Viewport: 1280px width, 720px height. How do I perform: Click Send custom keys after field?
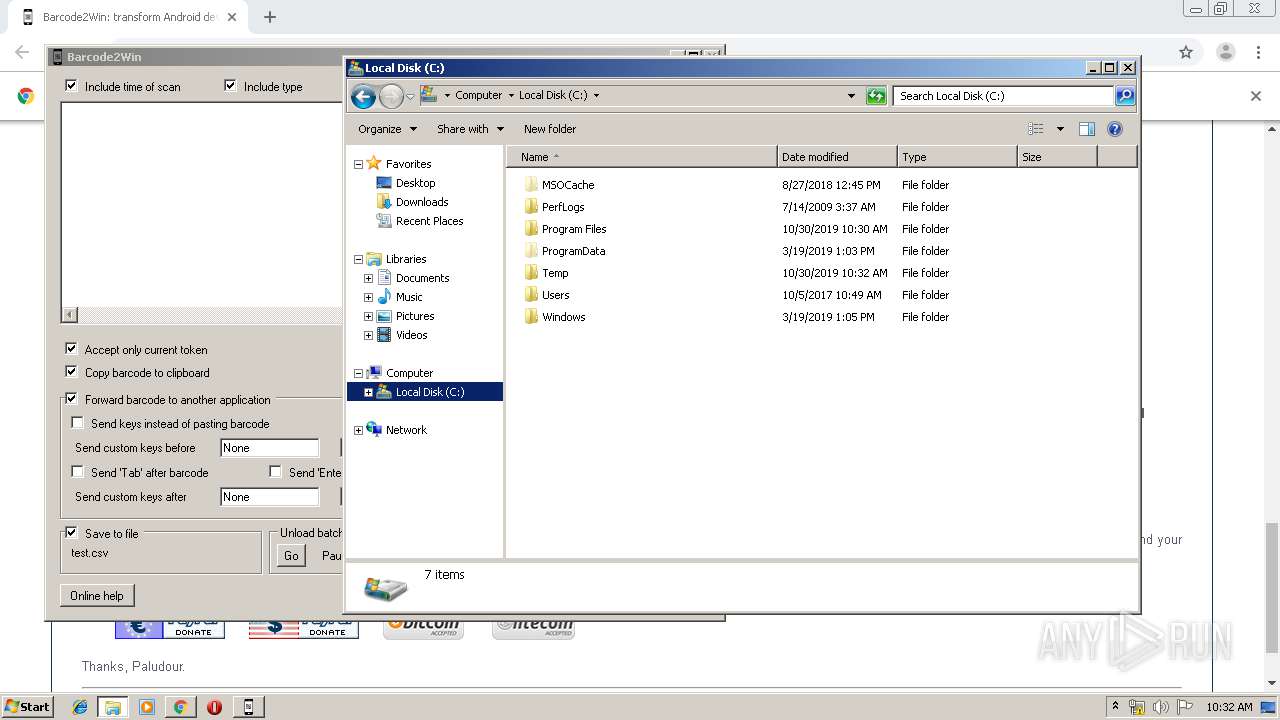pyautogui.click(x=269, y=497)
